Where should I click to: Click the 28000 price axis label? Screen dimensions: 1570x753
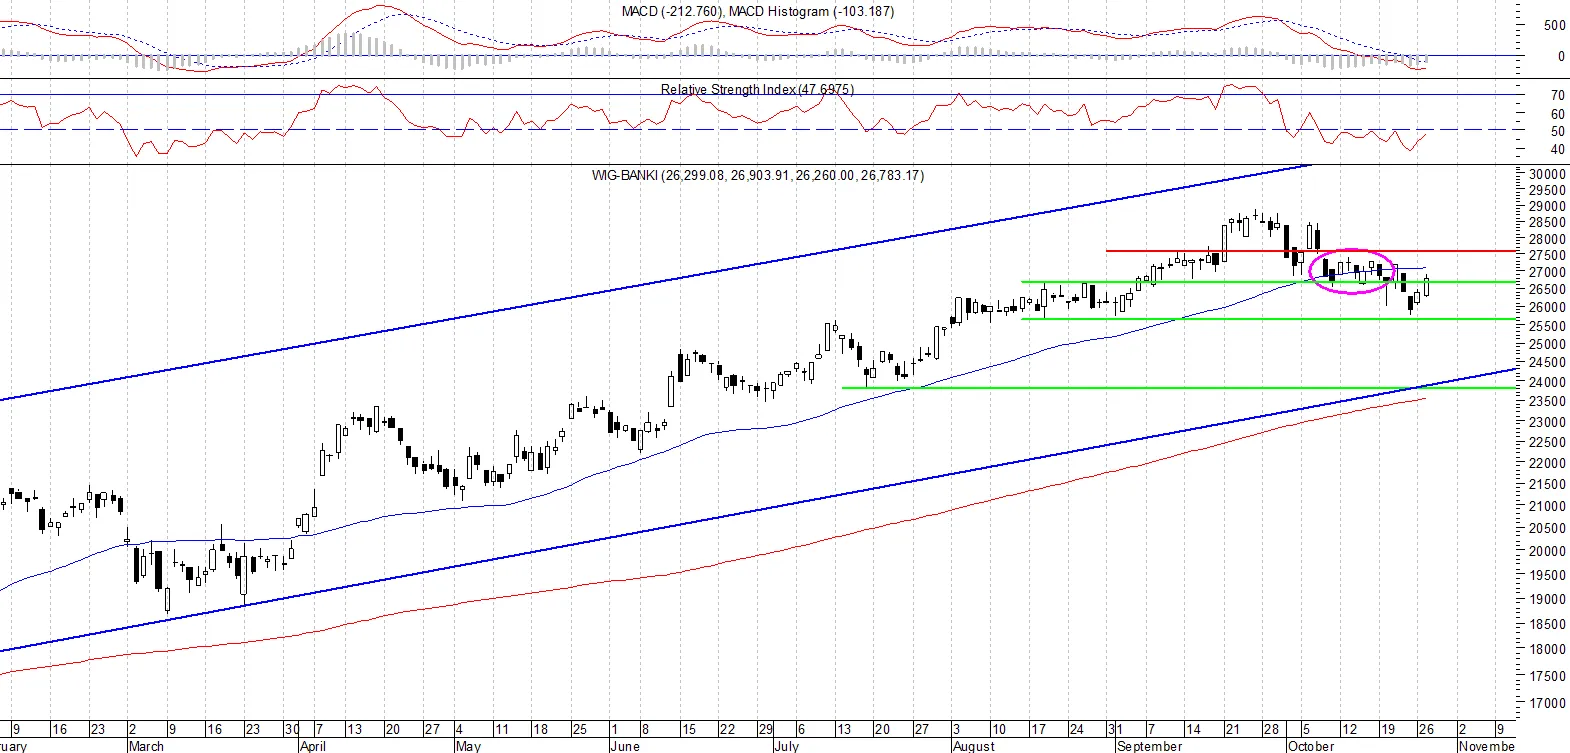tap(1547, 240)
